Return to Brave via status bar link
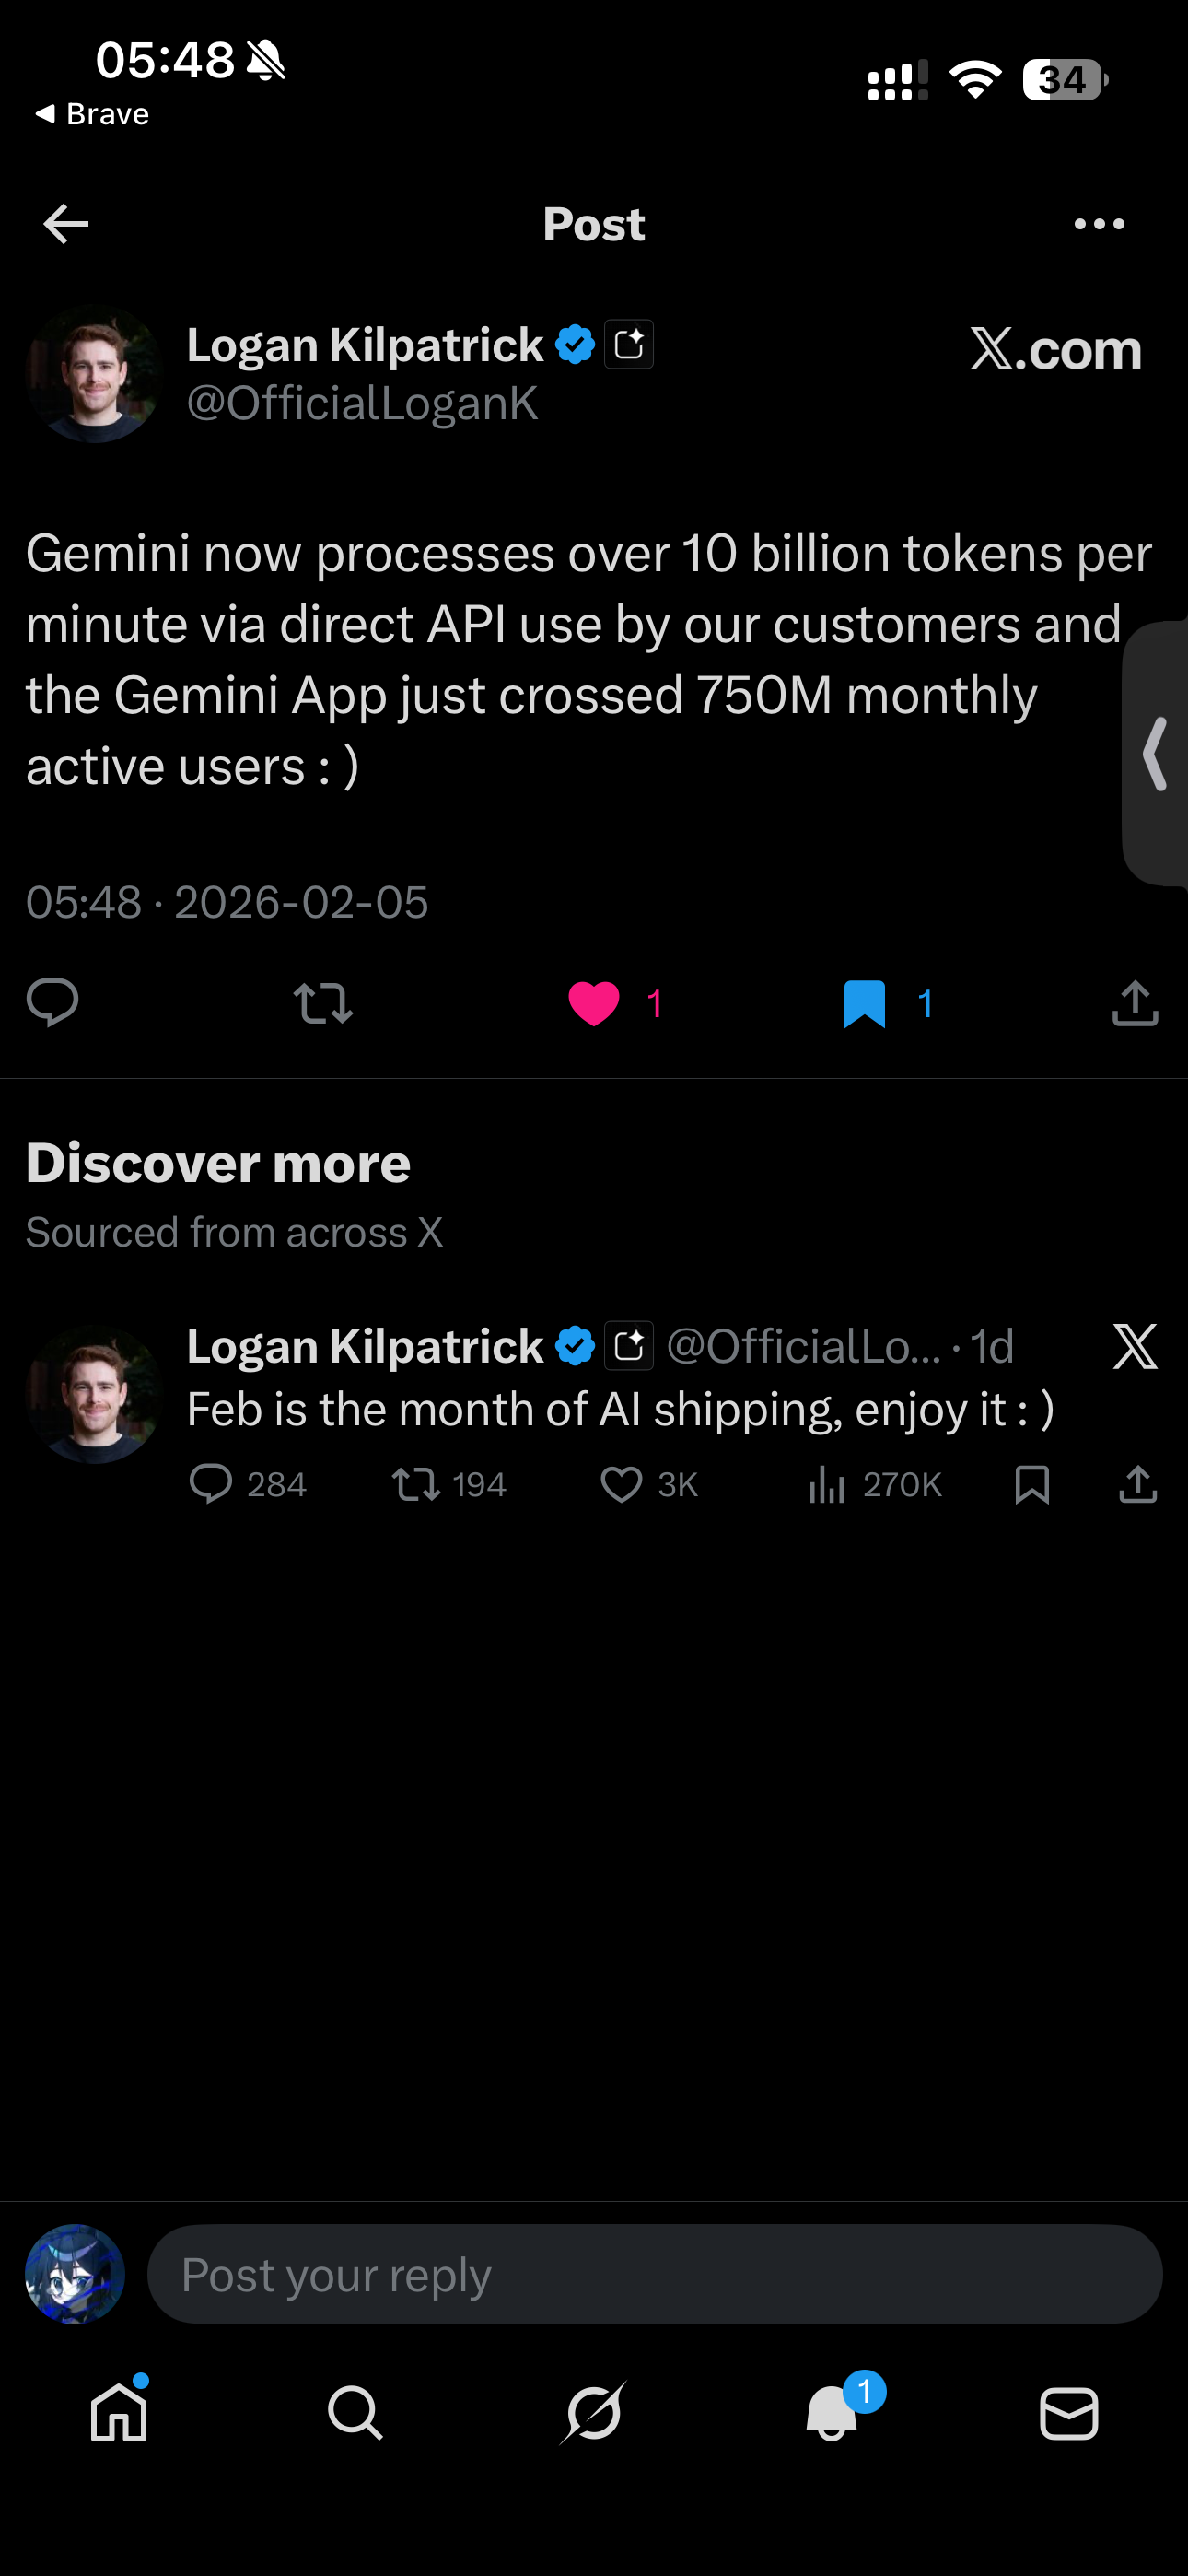Screen dimensions: 1188x2576 92,114
